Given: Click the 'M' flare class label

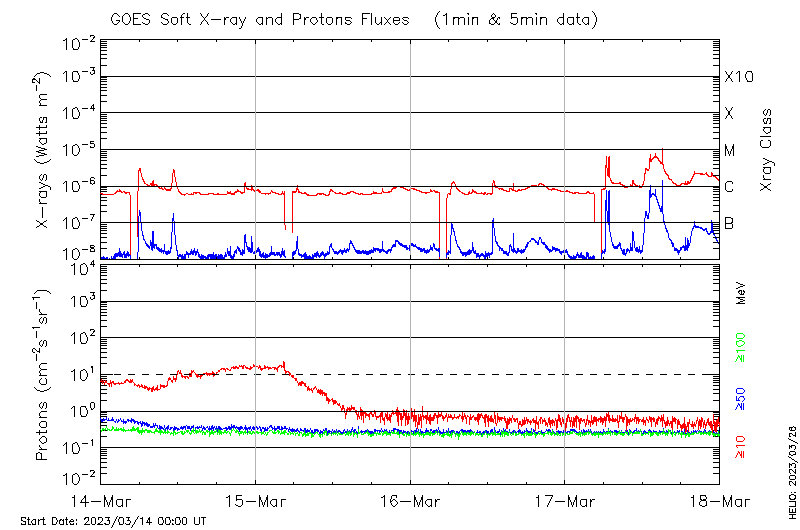Looking at the screenshot, I should click(730, 150).
